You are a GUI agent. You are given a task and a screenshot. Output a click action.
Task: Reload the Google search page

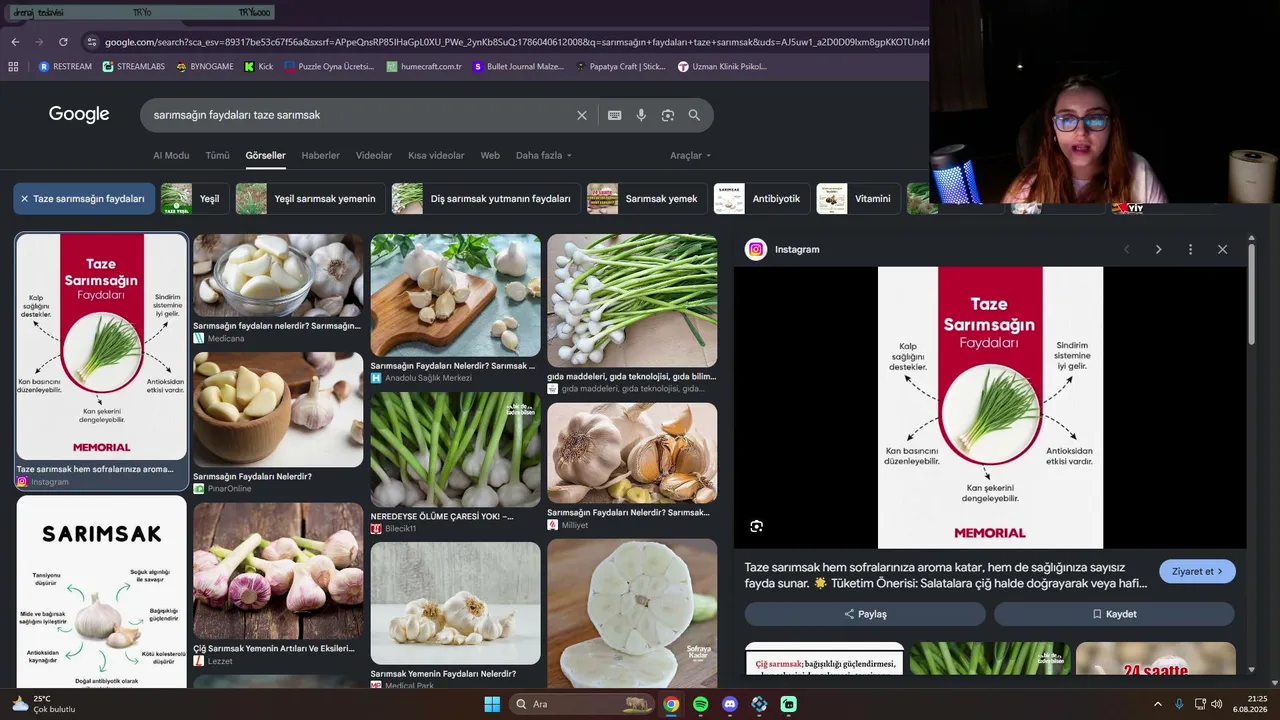point(63,42)
